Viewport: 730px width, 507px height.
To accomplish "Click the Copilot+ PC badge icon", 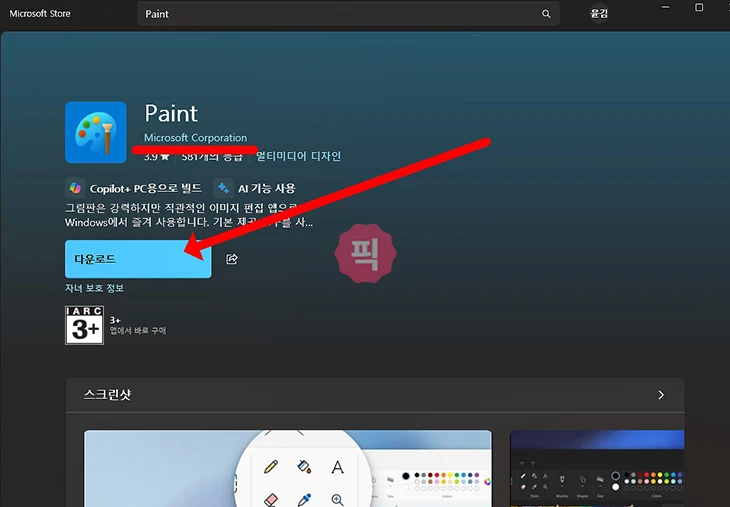I will point(75,188).
